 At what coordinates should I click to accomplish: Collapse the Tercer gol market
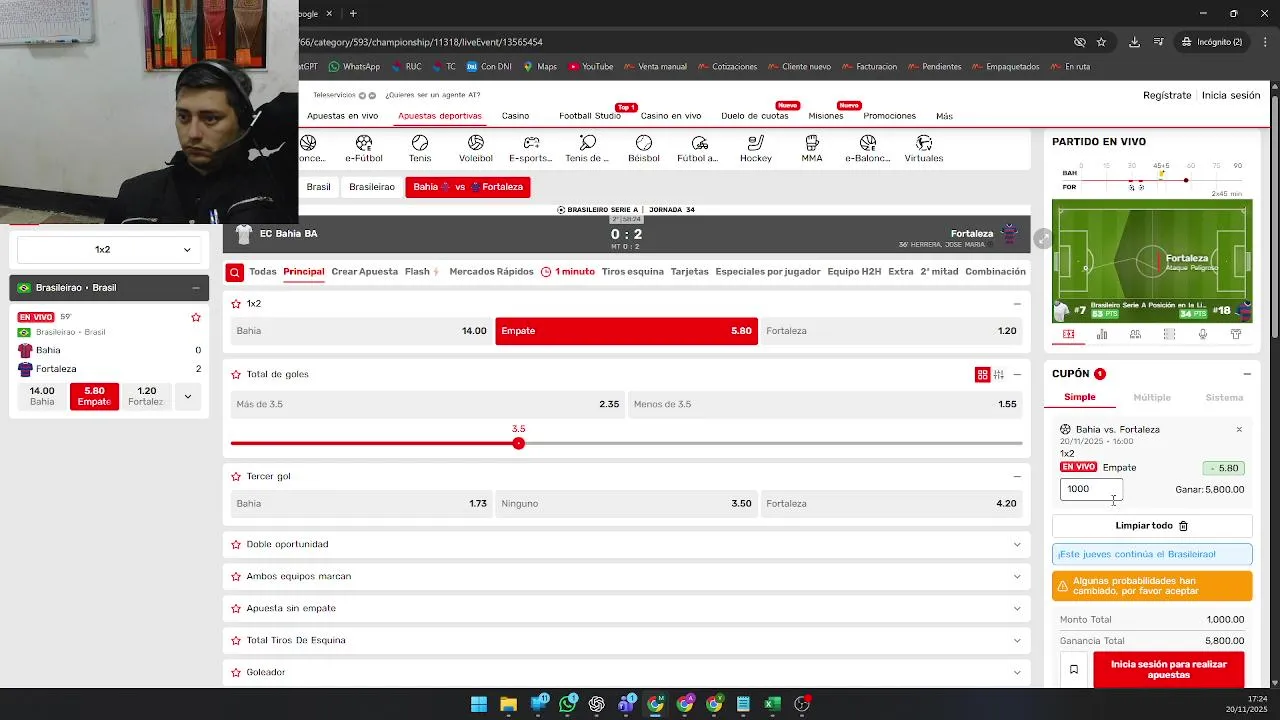tap(1017, 477)
